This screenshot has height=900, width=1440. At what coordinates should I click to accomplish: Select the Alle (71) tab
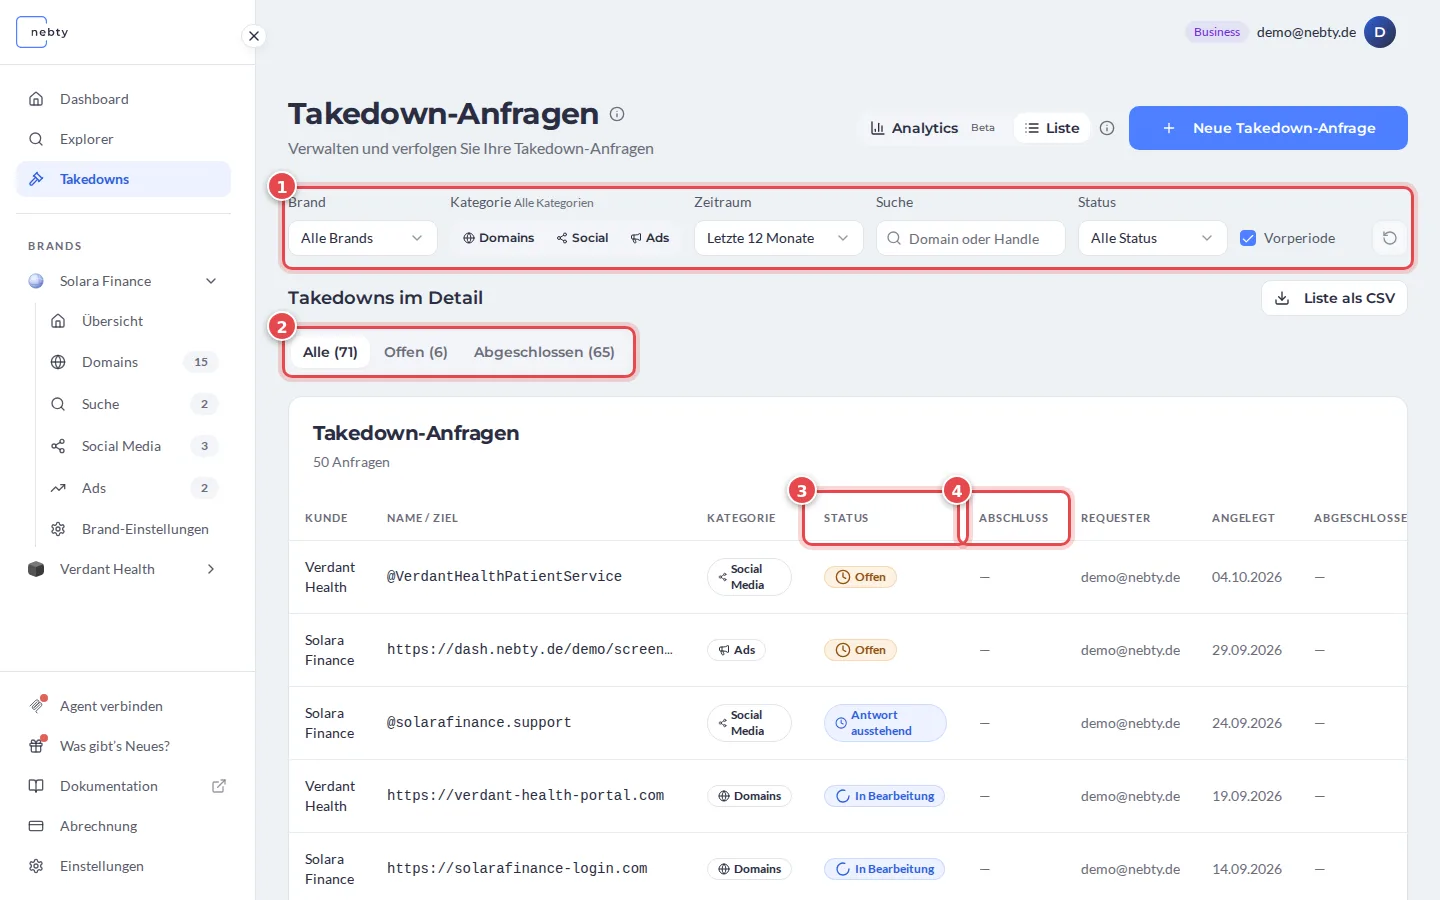[330, 352]
